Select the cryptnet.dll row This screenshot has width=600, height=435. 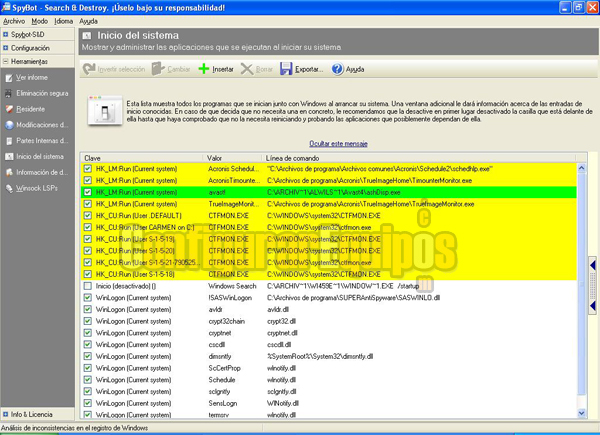[329, 333]
